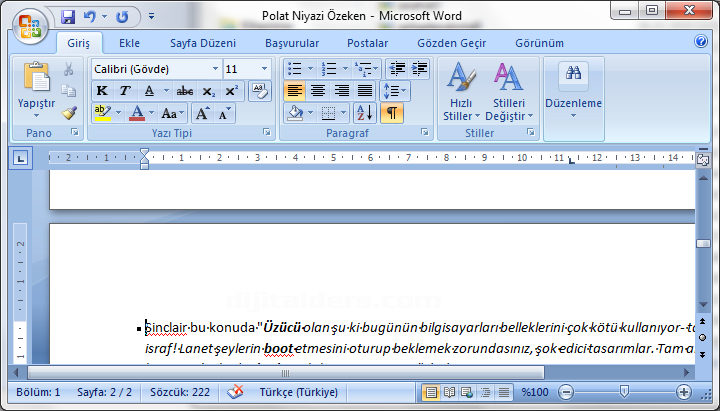Screen dimensions: 720x411
Task: Open the Change Case (Aa) dropdown
Action: 172,113
